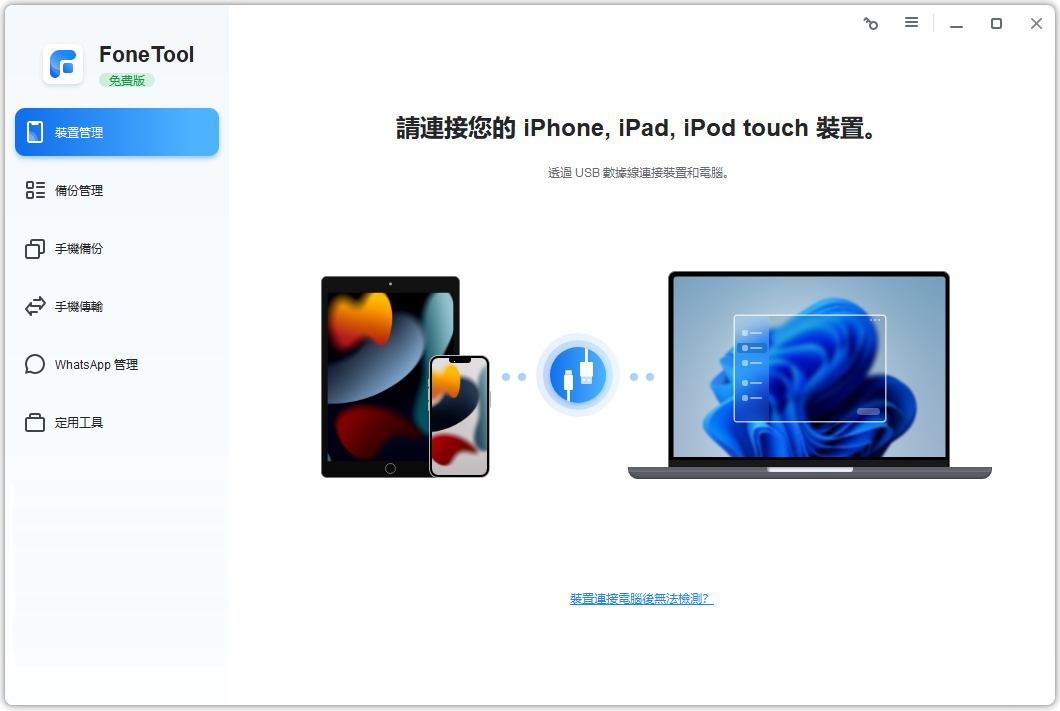The height and width of the screenshot is (711, 1060).
Task: Minimize the FoneTool window
Action: (x=956, y=24)
